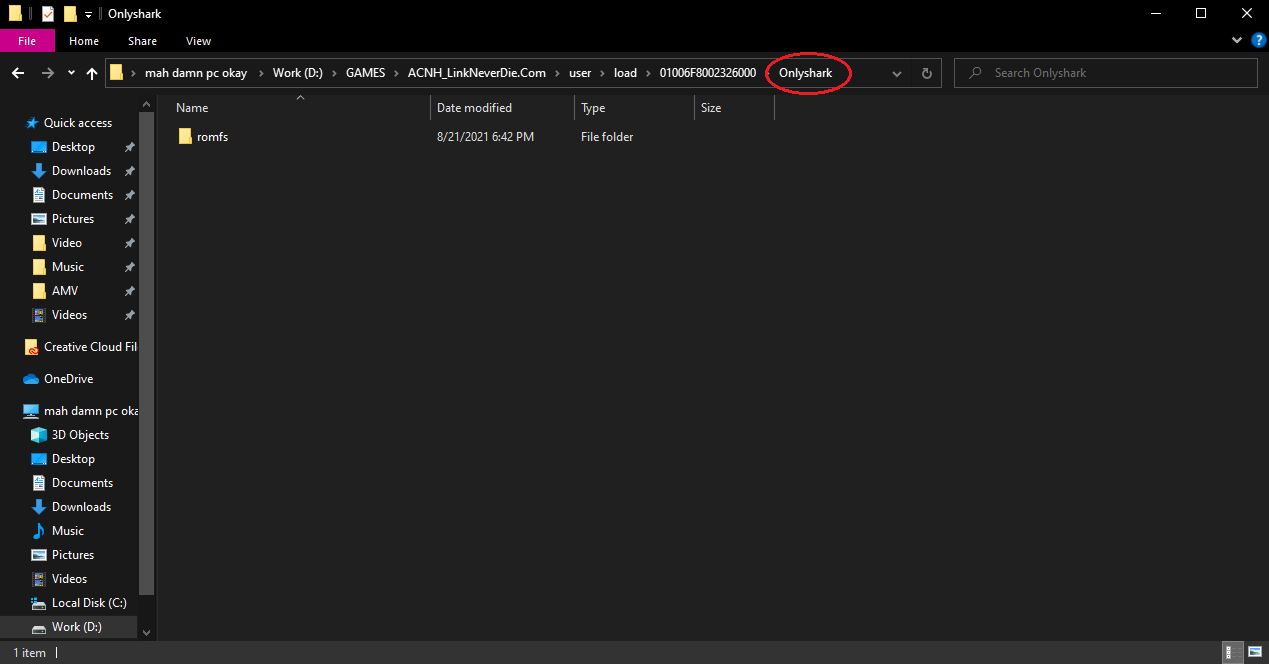This screenshot has height=664, width=1269.
Task: Click Properties icon in quick access toolbar
Action: (x=47, y=14)
